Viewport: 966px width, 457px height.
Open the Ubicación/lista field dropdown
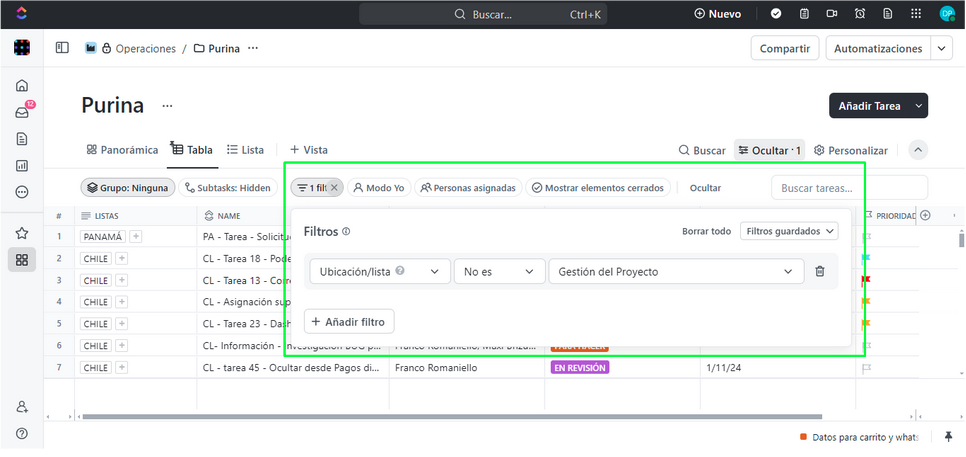pos(378,271)
